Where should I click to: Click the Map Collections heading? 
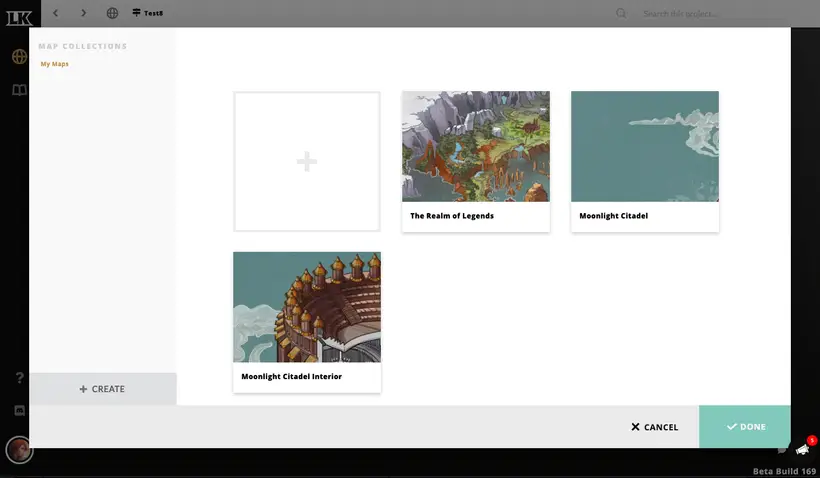tap(83, 46)
